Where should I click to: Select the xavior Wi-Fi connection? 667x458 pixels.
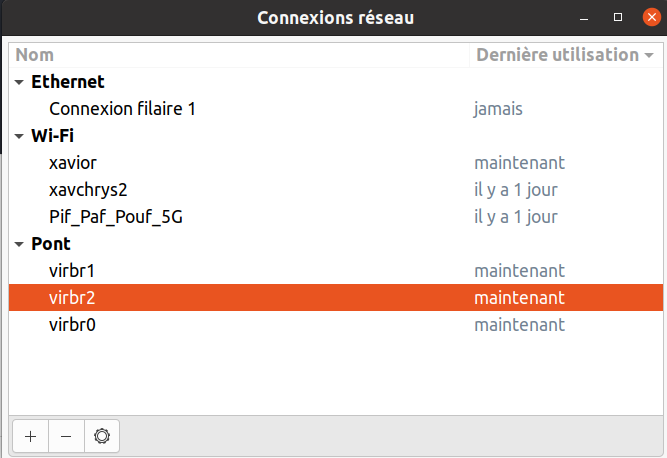click(336, 163)
